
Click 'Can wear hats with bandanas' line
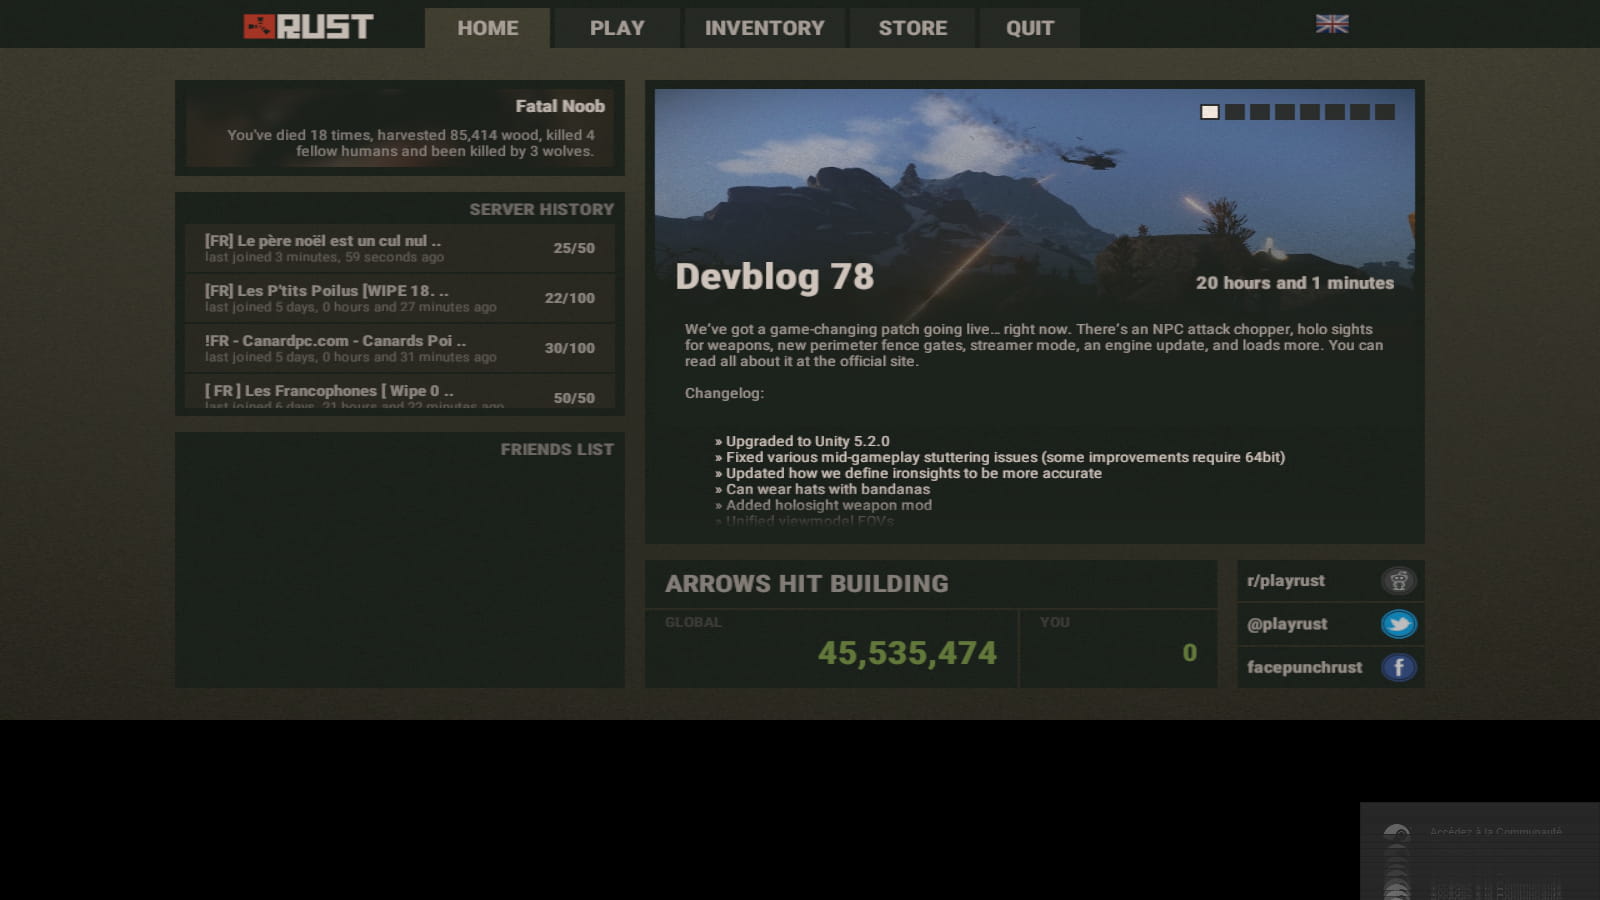pos(822,489)
